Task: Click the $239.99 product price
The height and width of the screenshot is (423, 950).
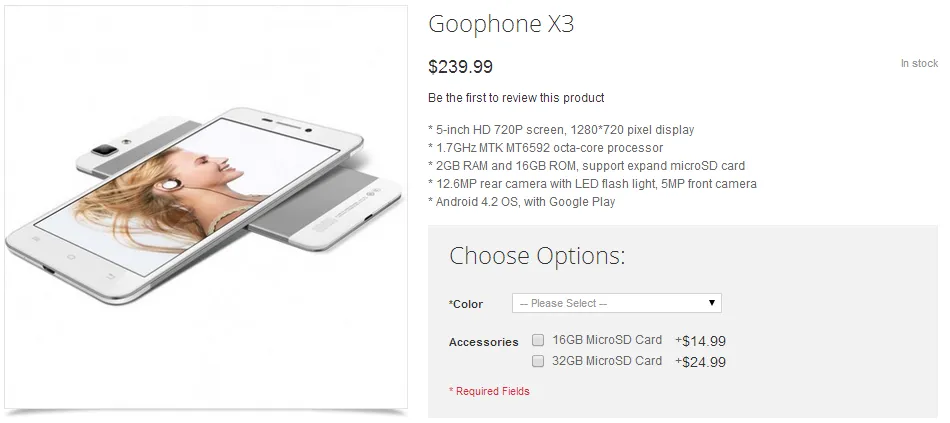Action: tap(460, 67)
